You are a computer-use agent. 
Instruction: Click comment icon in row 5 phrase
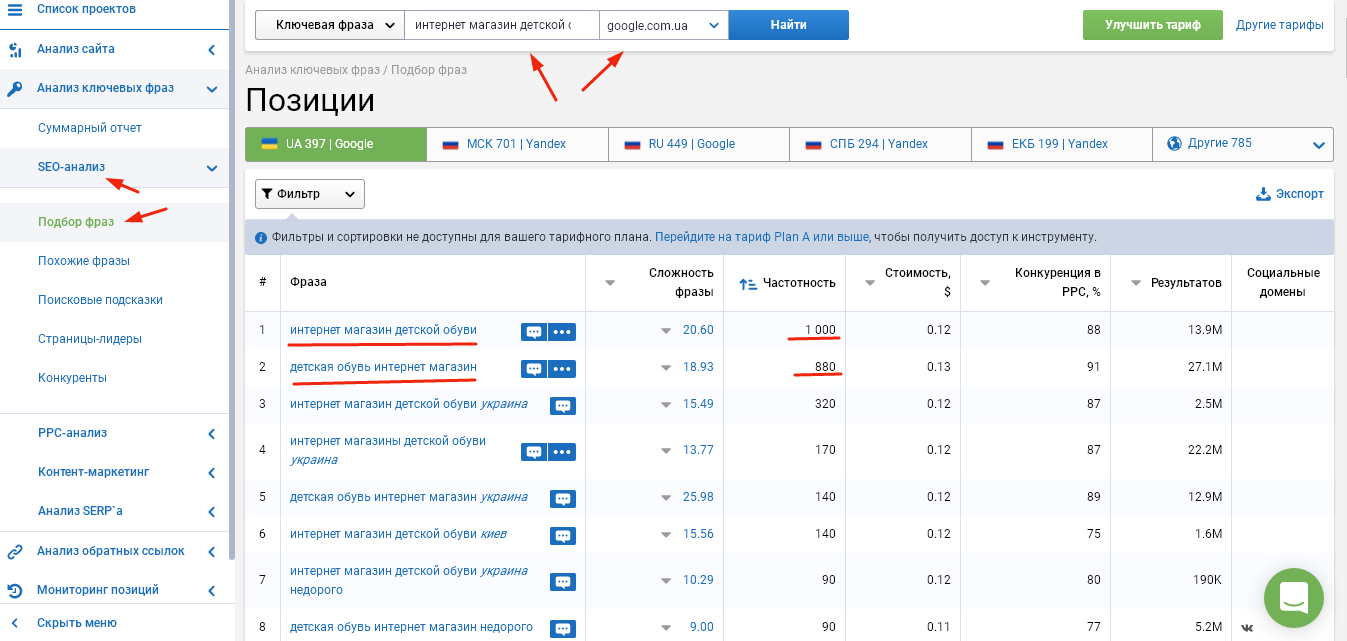[563, 498]
